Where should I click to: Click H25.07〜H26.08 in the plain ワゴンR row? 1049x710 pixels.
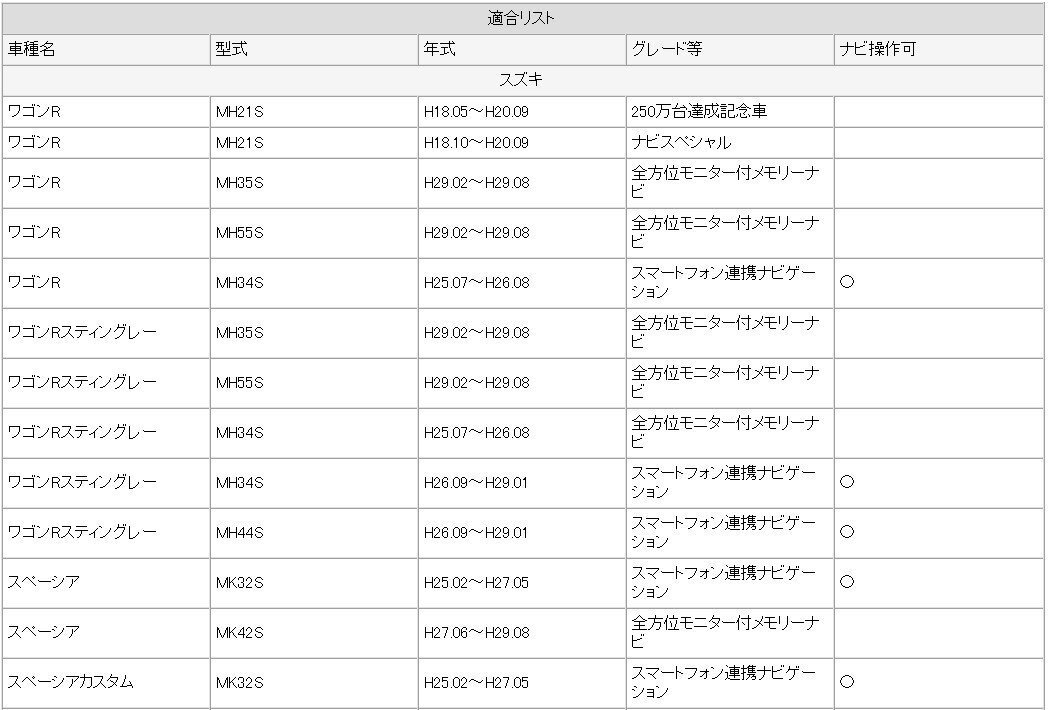pos(476,283)
